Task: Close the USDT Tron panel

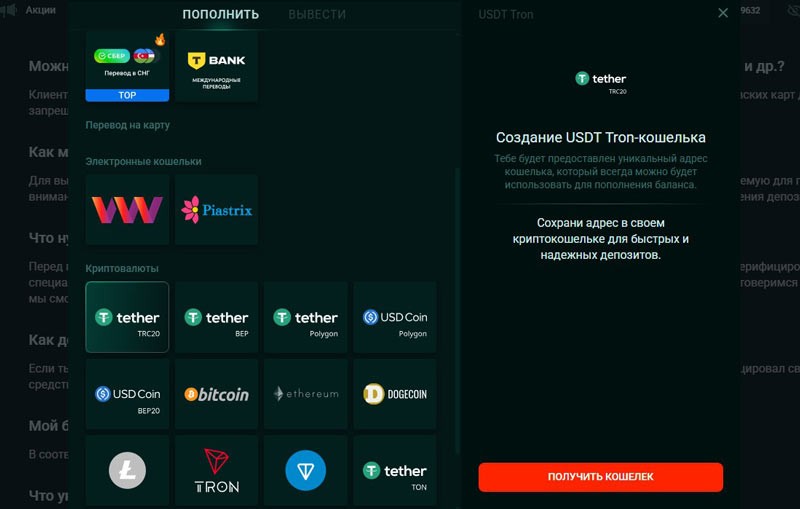Action: pos(723,13)
